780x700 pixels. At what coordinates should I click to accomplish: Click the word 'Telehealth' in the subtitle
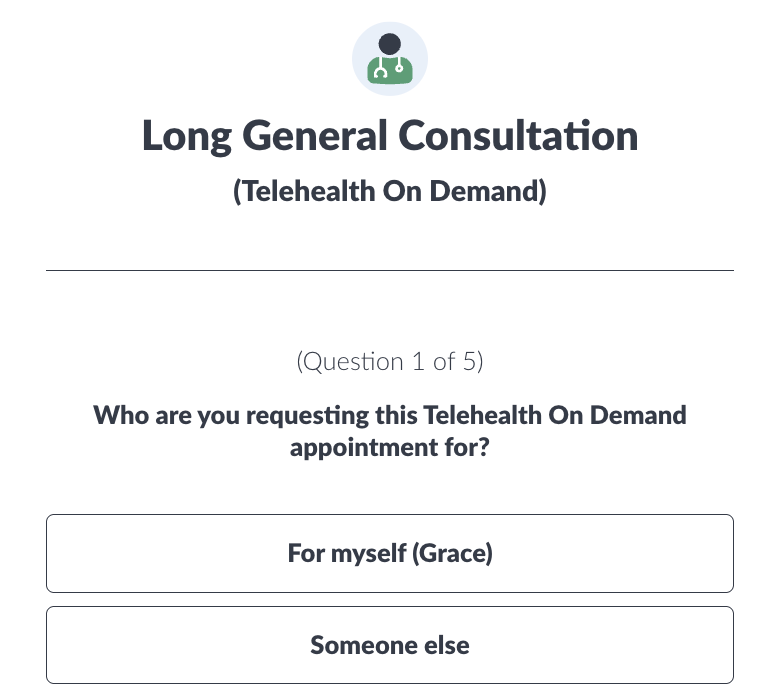point(300,192)
